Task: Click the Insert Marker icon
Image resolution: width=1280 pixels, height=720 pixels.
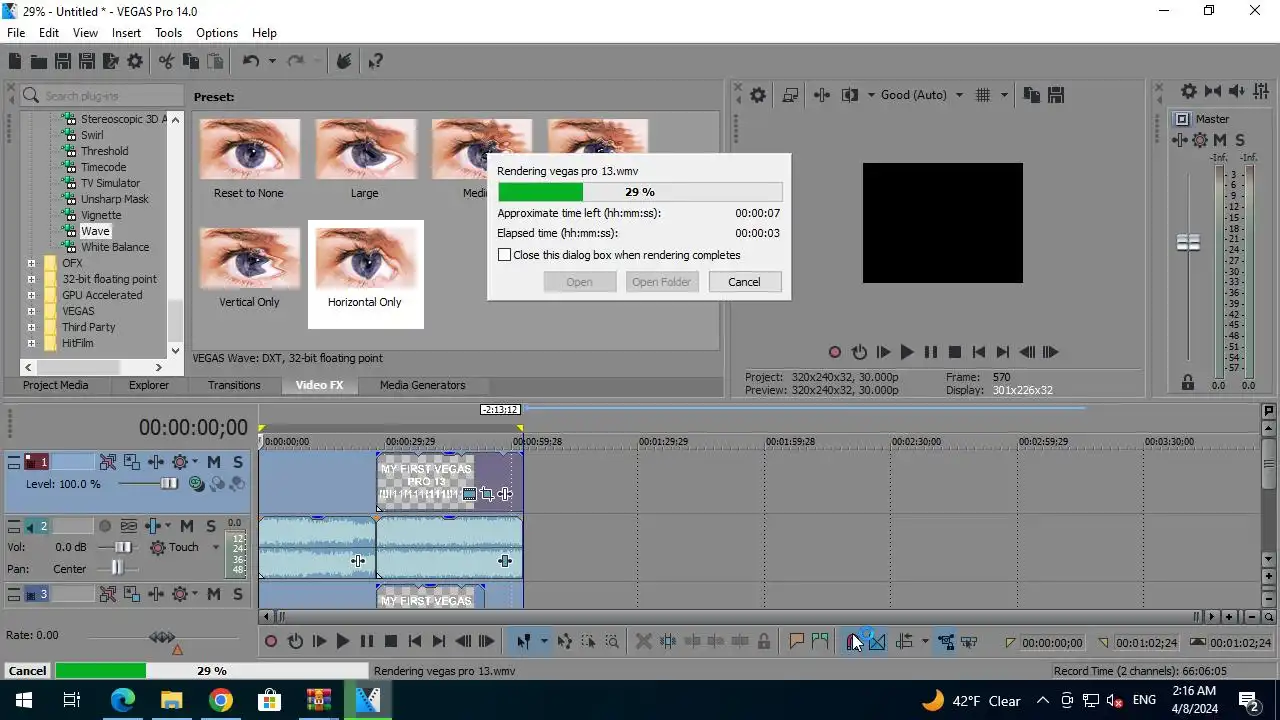Action: click(797, 642)
